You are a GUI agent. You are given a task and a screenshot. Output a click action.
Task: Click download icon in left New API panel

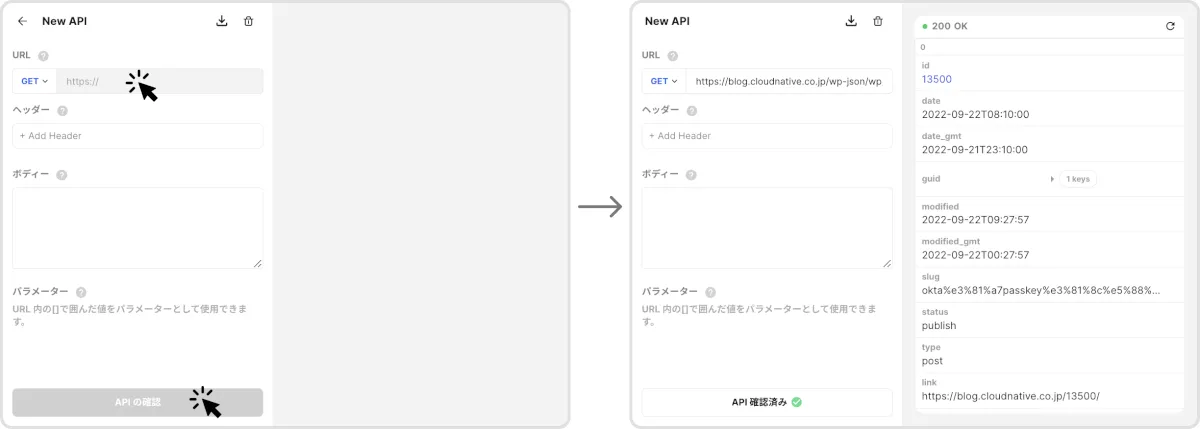coord(222,21)
